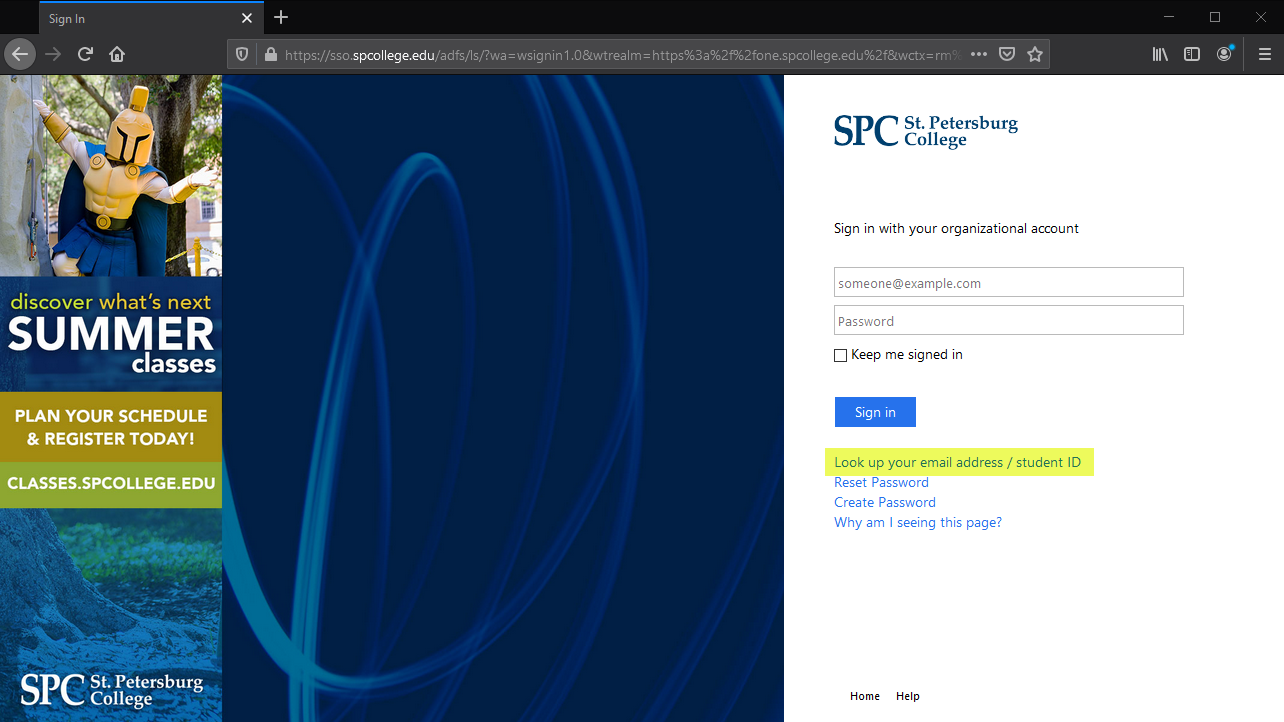This screenshot has width=1284, height=722.
Task: Toggle the sidebar panel icon
Action: point(1191,54)
